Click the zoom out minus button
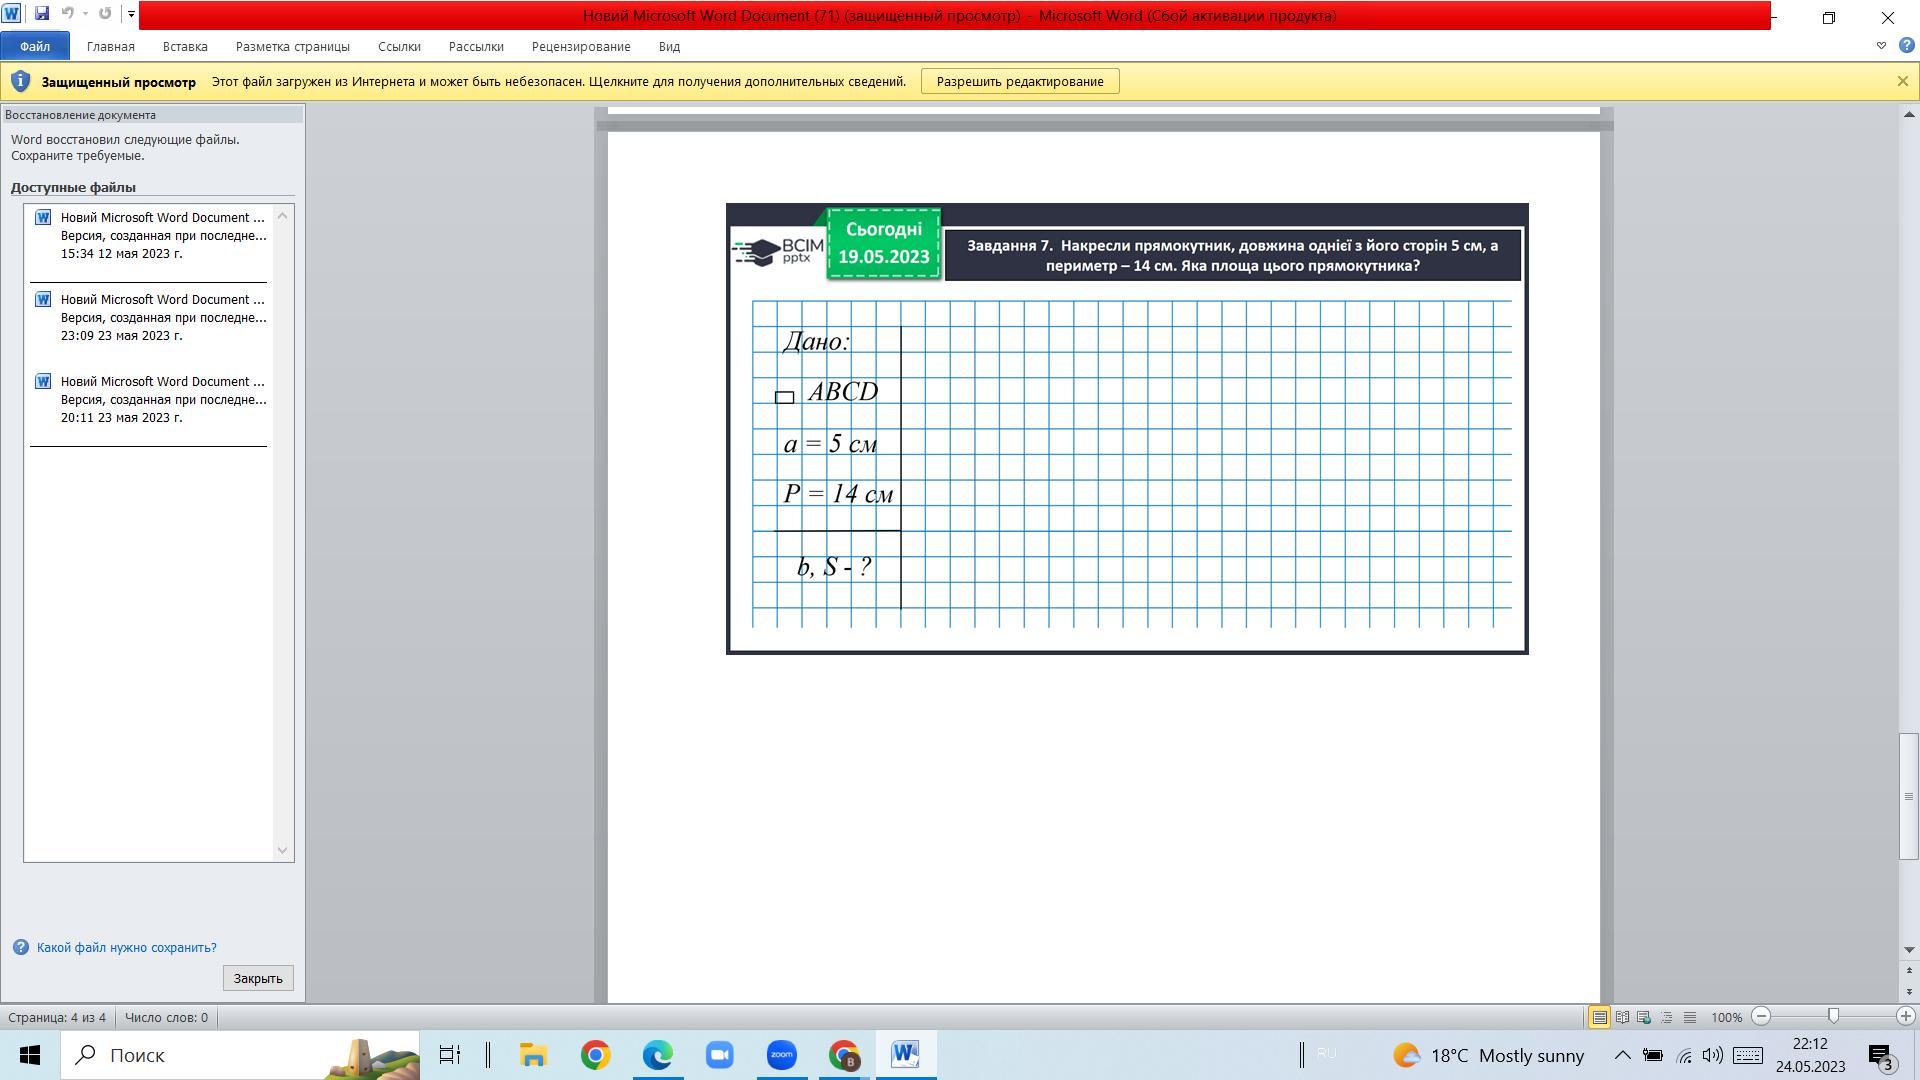 (x=1762, y=1016)
